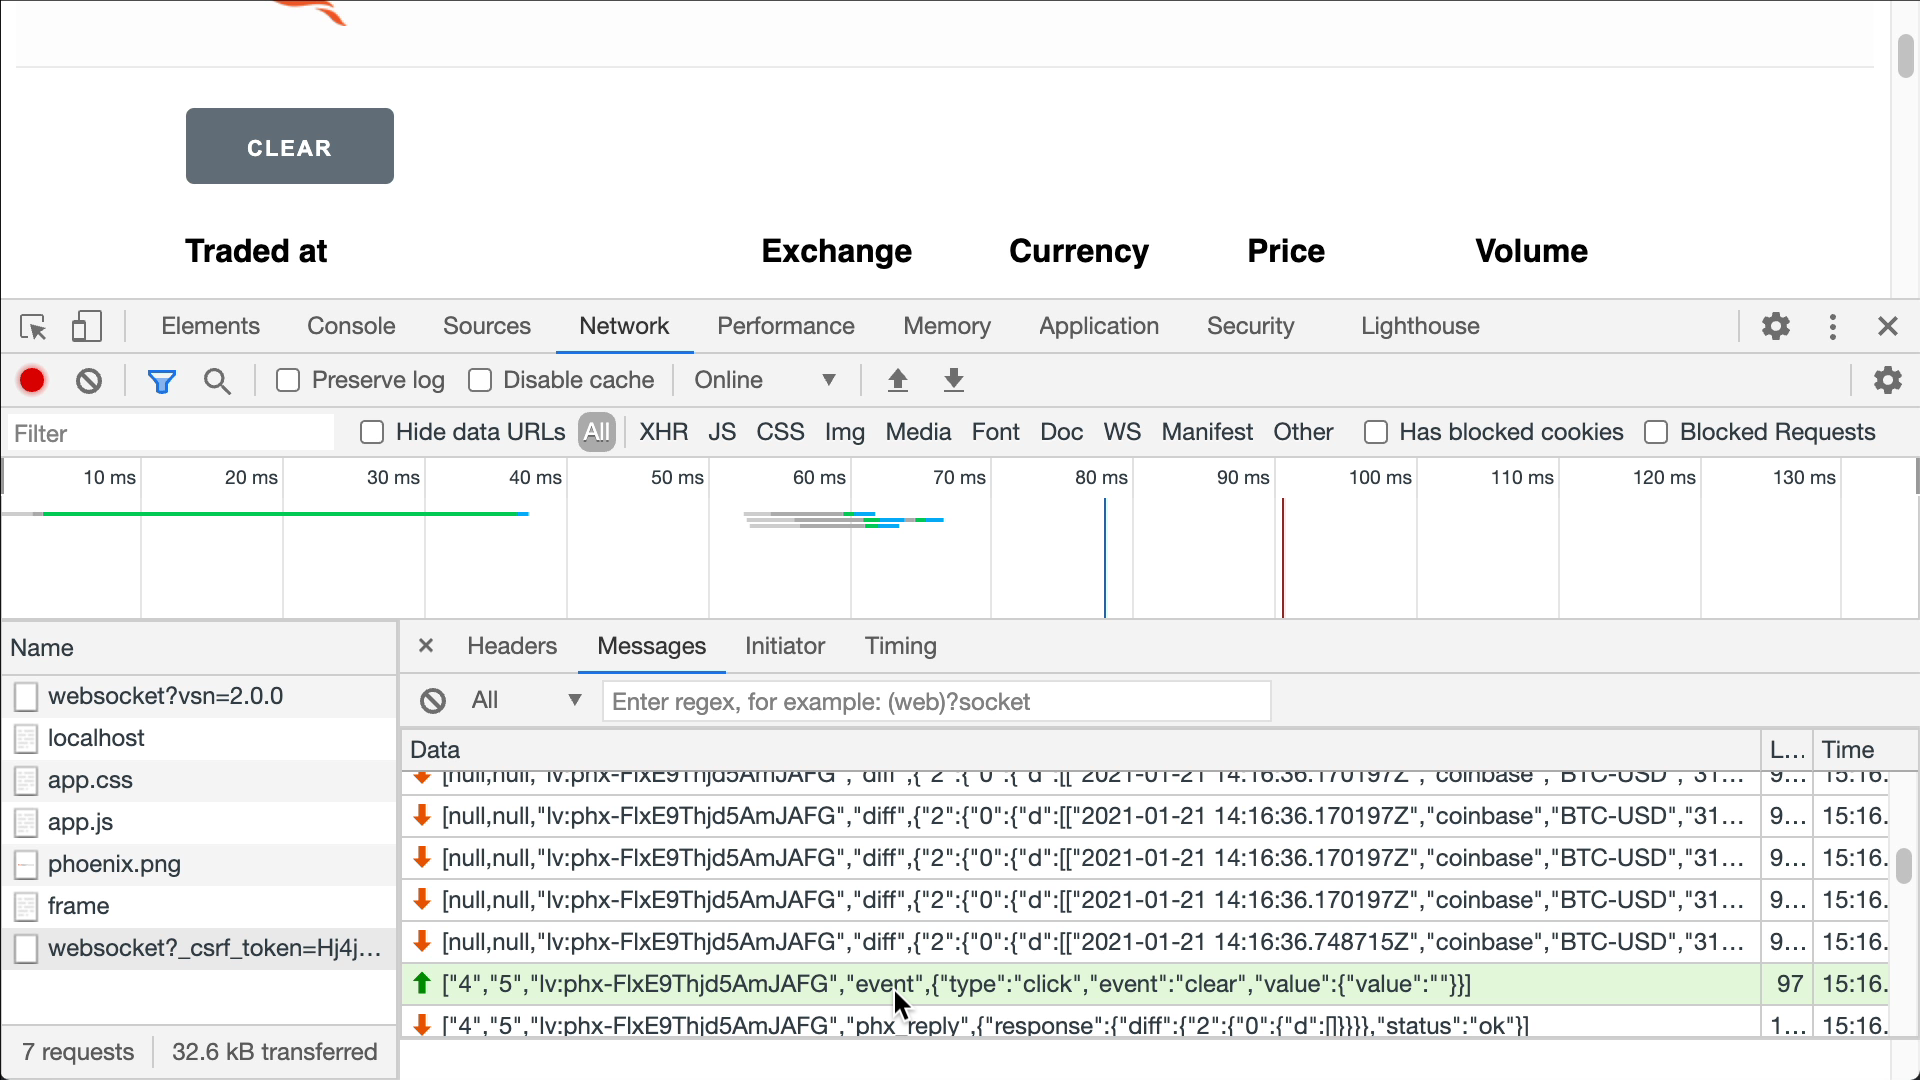The image size is (1920, 1080).
Task: Stop recording network log red button
Action: coord(32,380)
